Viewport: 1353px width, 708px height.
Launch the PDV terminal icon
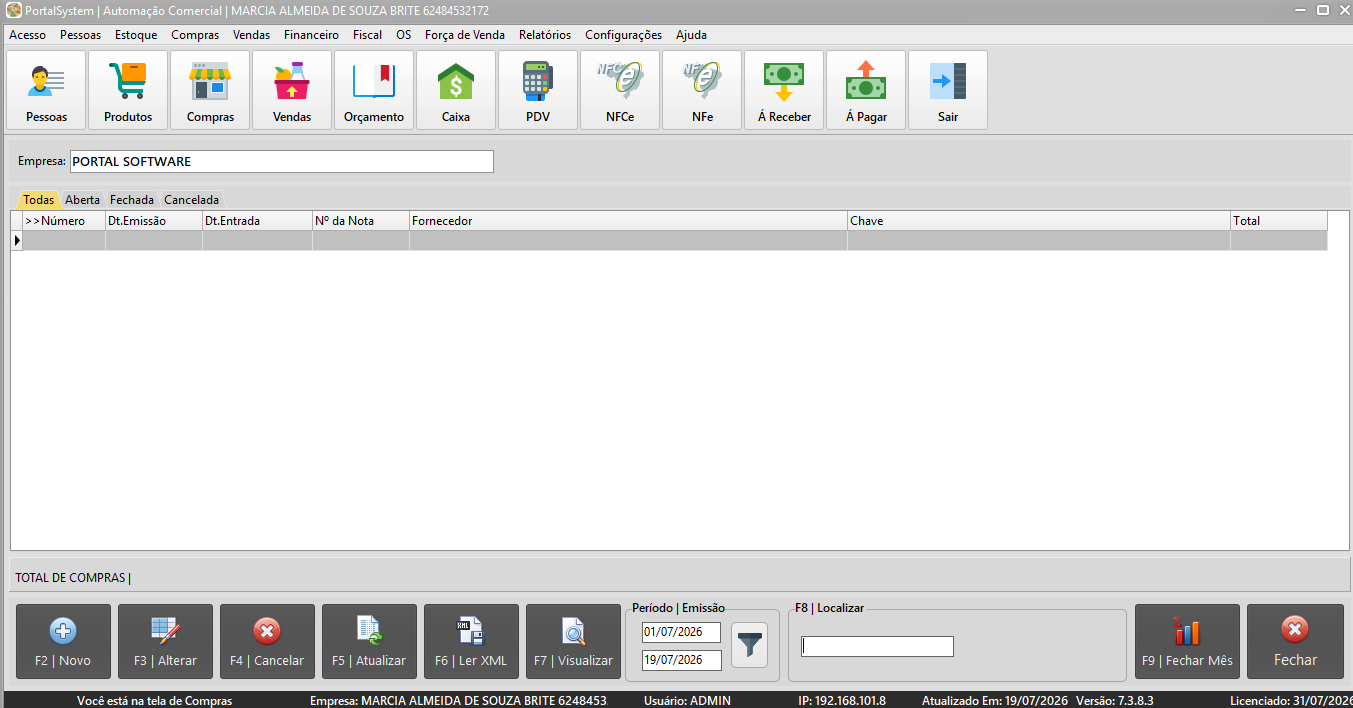click(538, 90)
